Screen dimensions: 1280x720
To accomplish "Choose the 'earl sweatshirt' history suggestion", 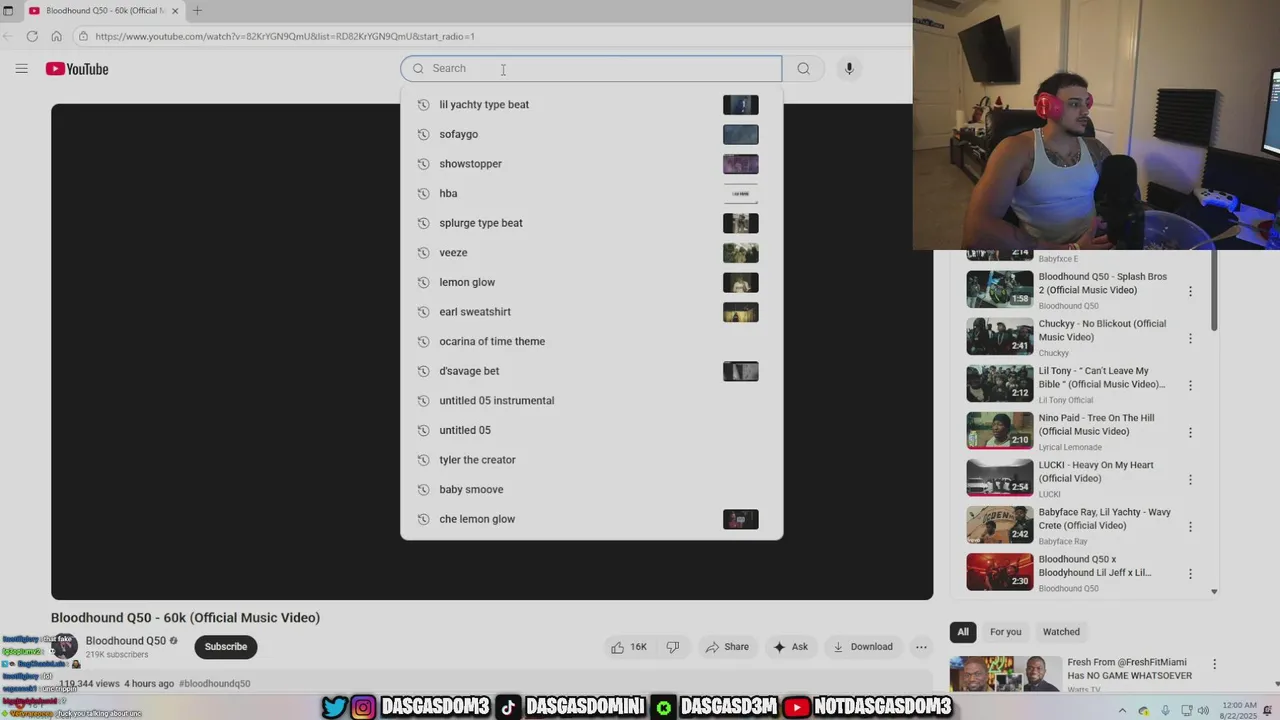I will [591, 312].
